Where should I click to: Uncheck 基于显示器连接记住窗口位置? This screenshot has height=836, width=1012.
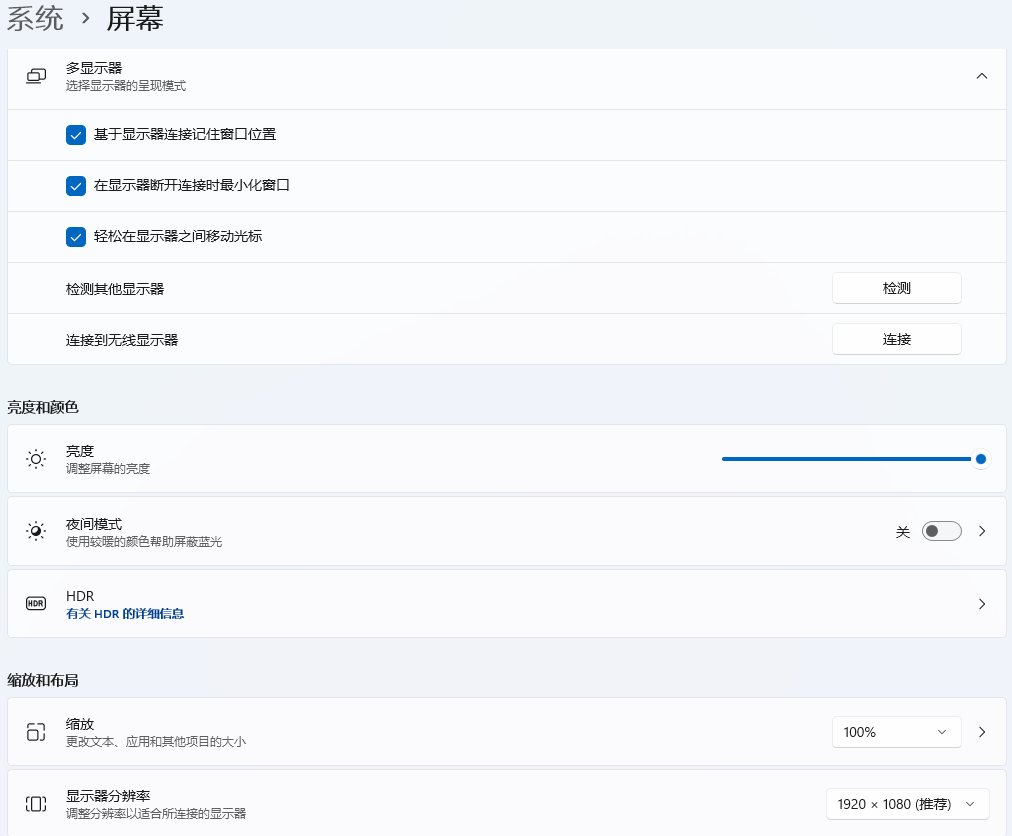click(76, 135)
